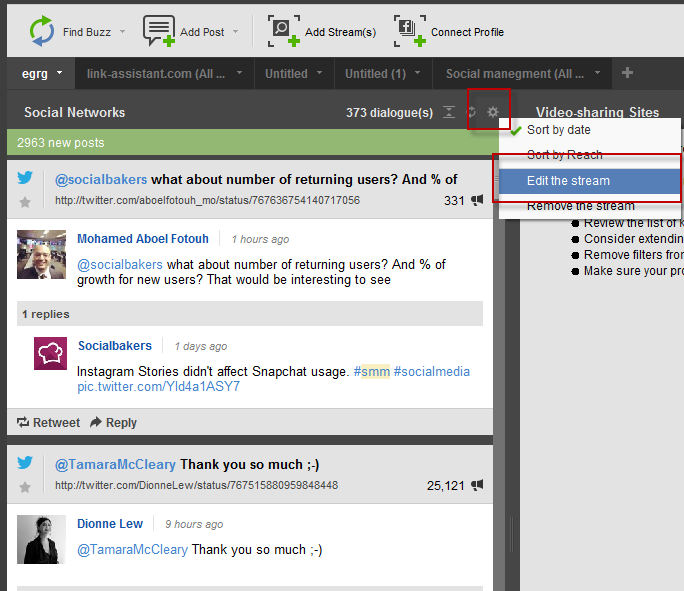Click the 1 replies header bar

250,314
